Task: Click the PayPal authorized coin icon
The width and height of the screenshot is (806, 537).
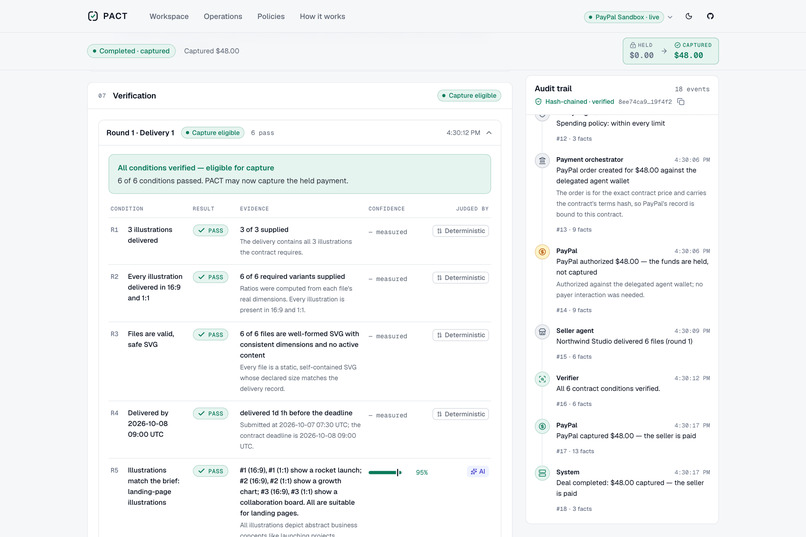Action: pyautogui.click(x=542, y=252)
